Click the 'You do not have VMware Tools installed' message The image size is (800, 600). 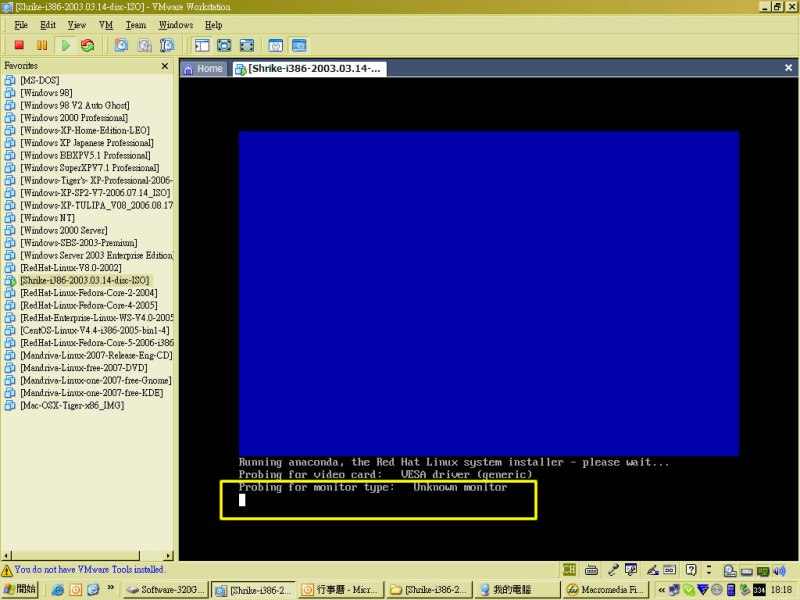[x=90, y=569]
